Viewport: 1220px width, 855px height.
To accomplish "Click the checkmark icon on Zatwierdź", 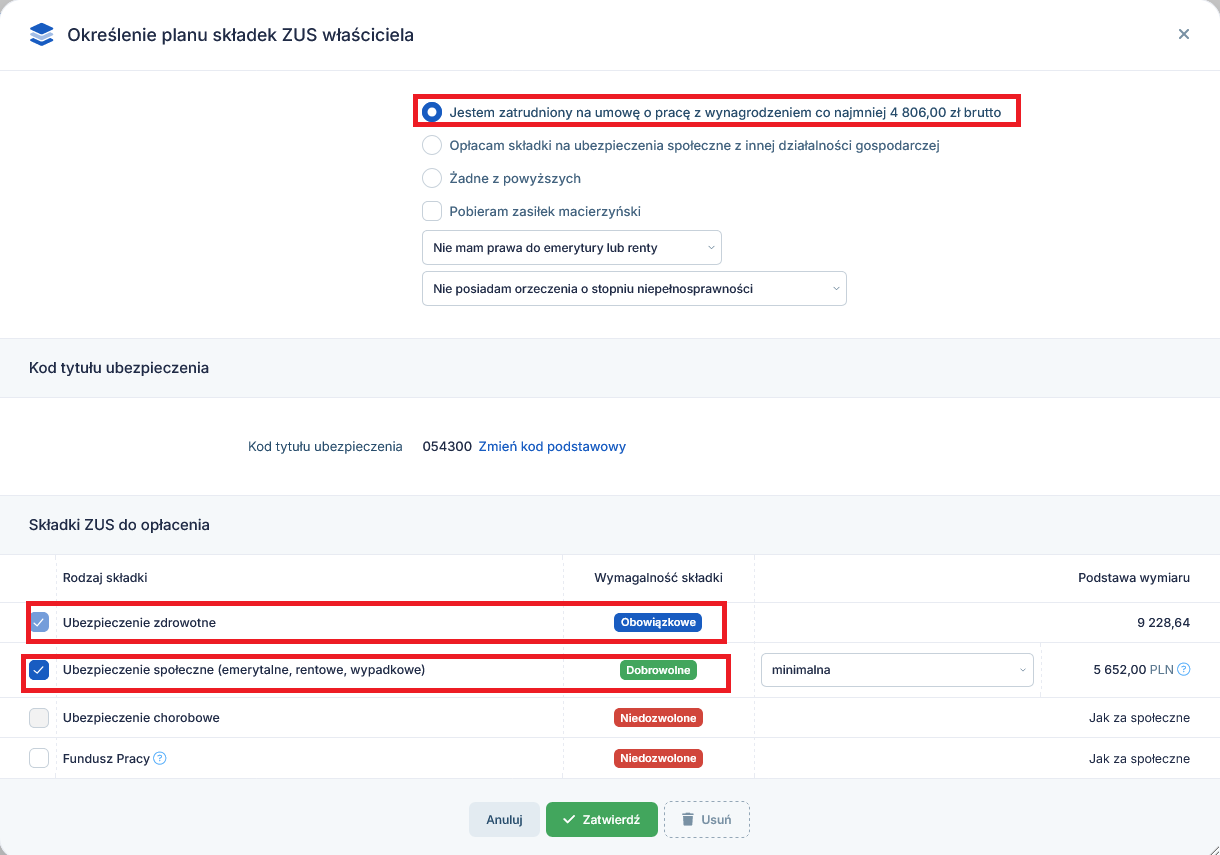I will (x=569, y=819).
